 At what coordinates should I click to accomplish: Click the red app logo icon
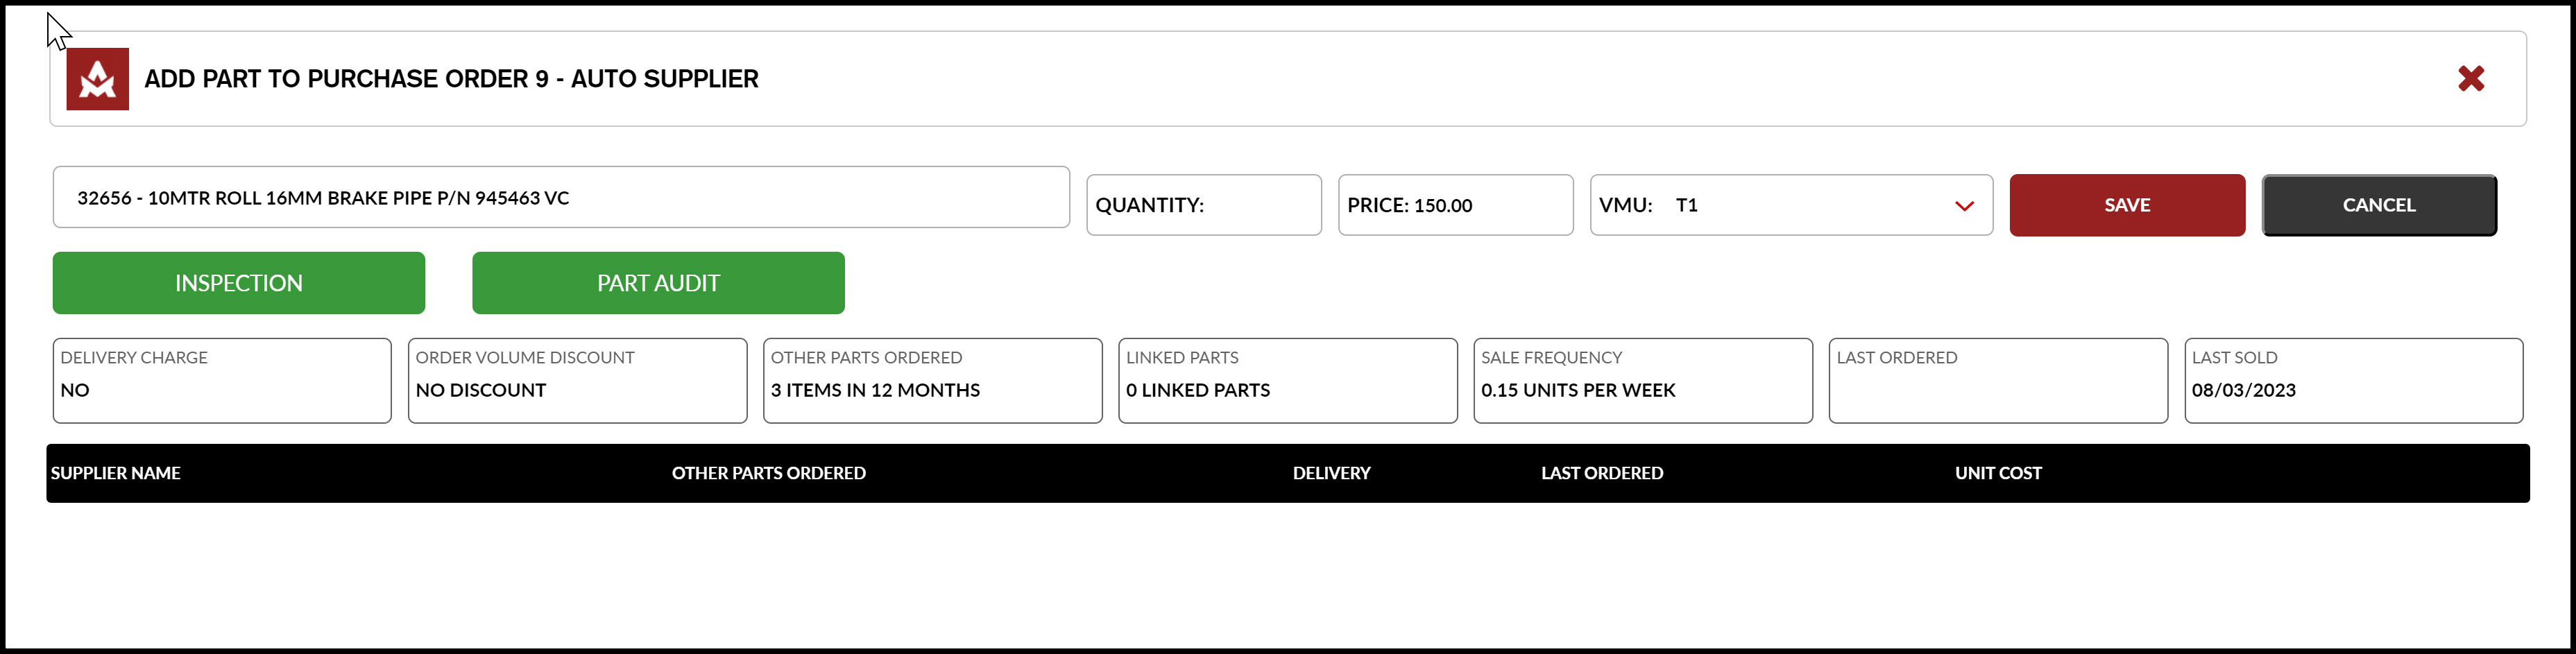[x=97, y=79]
